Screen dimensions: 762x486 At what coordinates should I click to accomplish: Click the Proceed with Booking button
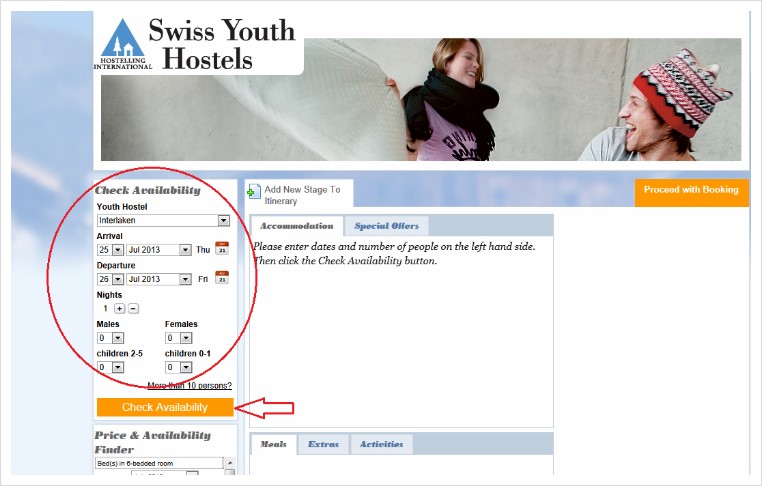click(691, 192)
